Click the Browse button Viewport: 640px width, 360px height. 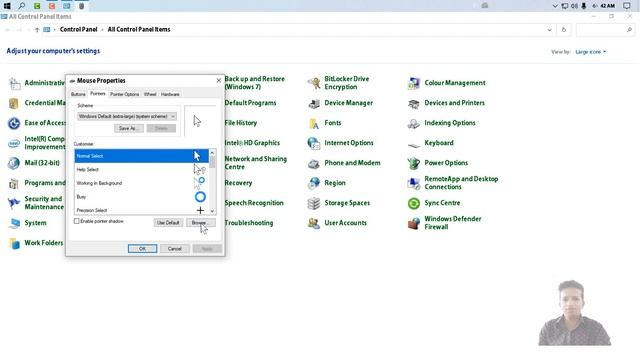(200, 223)
